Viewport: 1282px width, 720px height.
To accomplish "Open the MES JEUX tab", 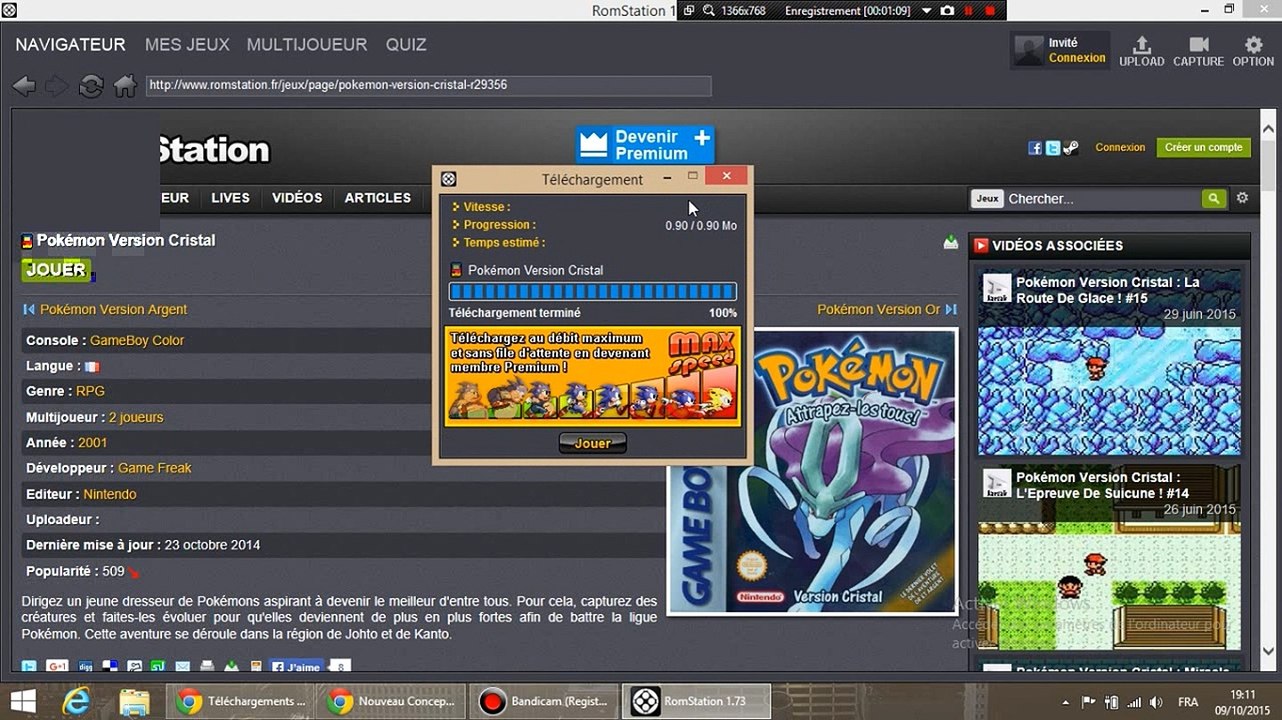I will pyautogui.click(x=187, y=45).
